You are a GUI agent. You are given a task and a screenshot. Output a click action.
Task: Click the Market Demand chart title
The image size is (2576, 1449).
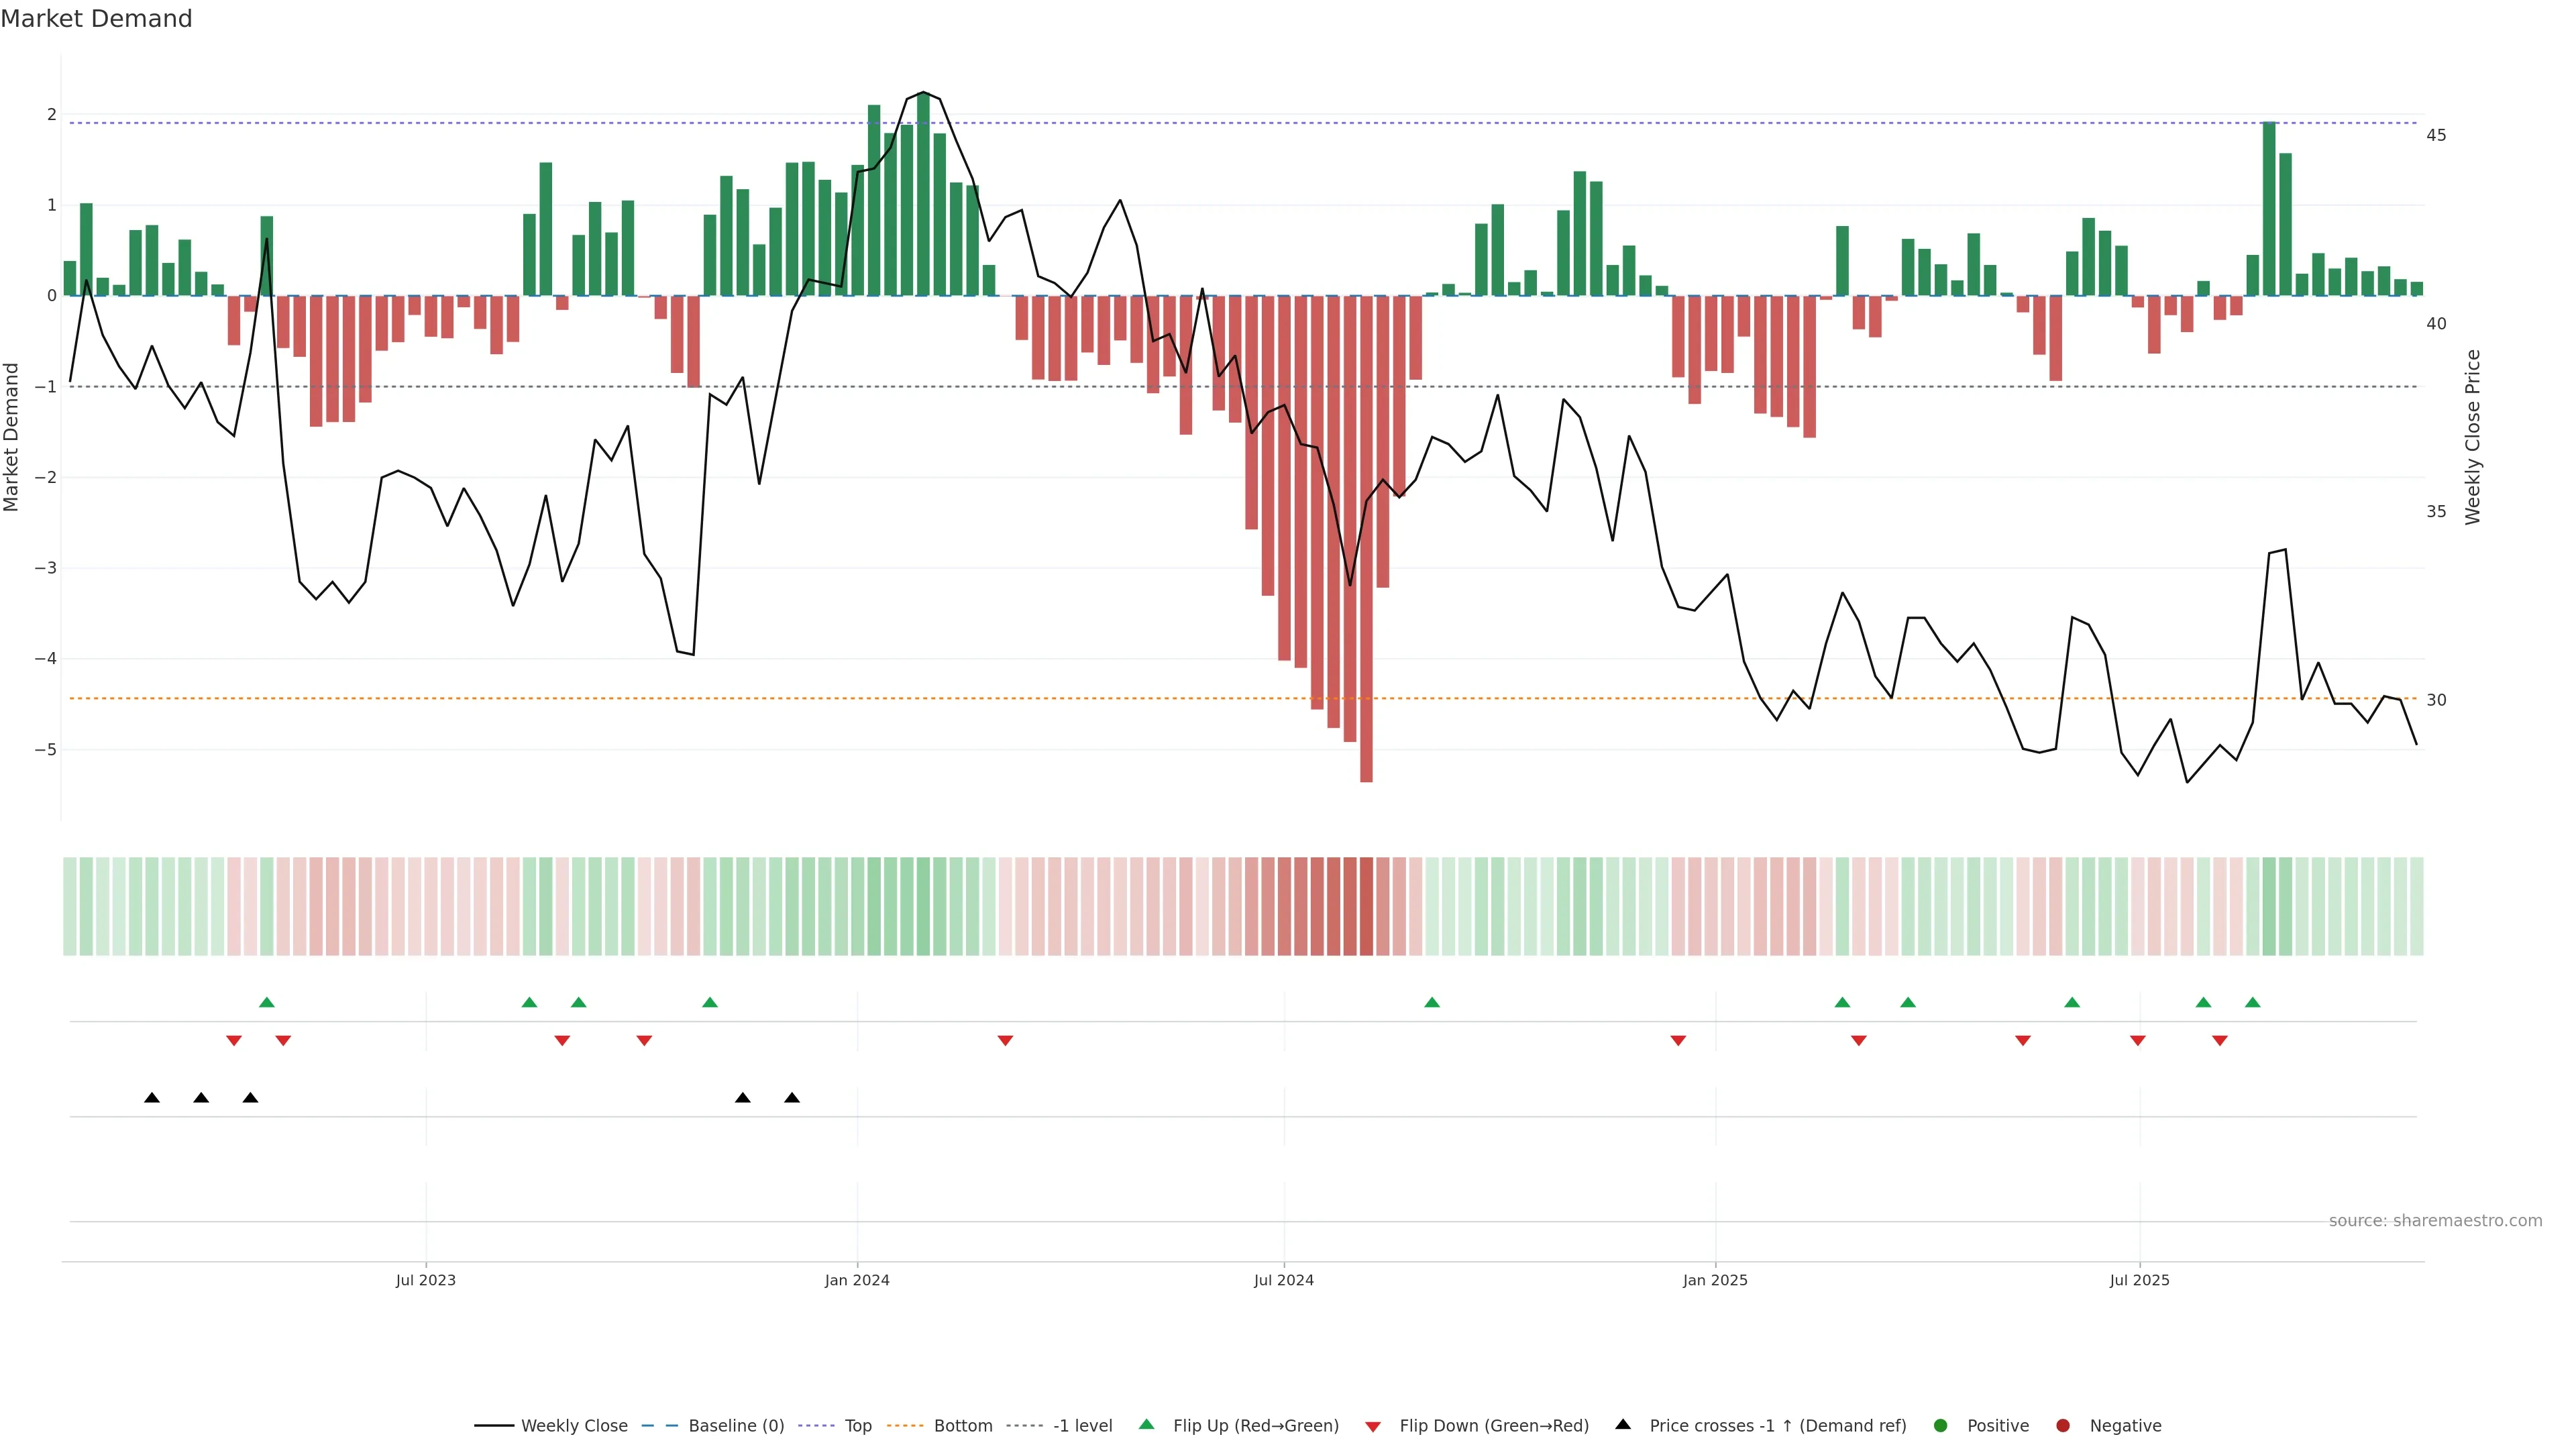click(x=96, y=19)
